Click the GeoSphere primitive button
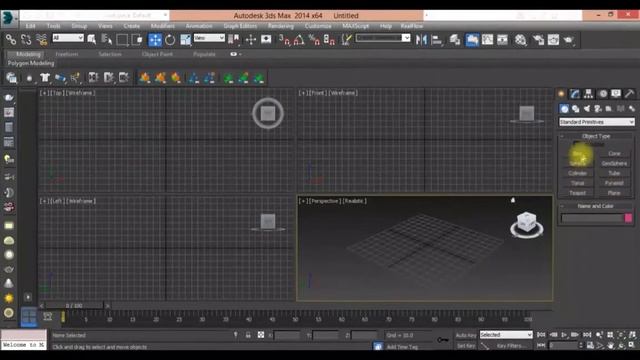Image resolution: width=640 pixels, height=360 pixels. coord(614,163)
